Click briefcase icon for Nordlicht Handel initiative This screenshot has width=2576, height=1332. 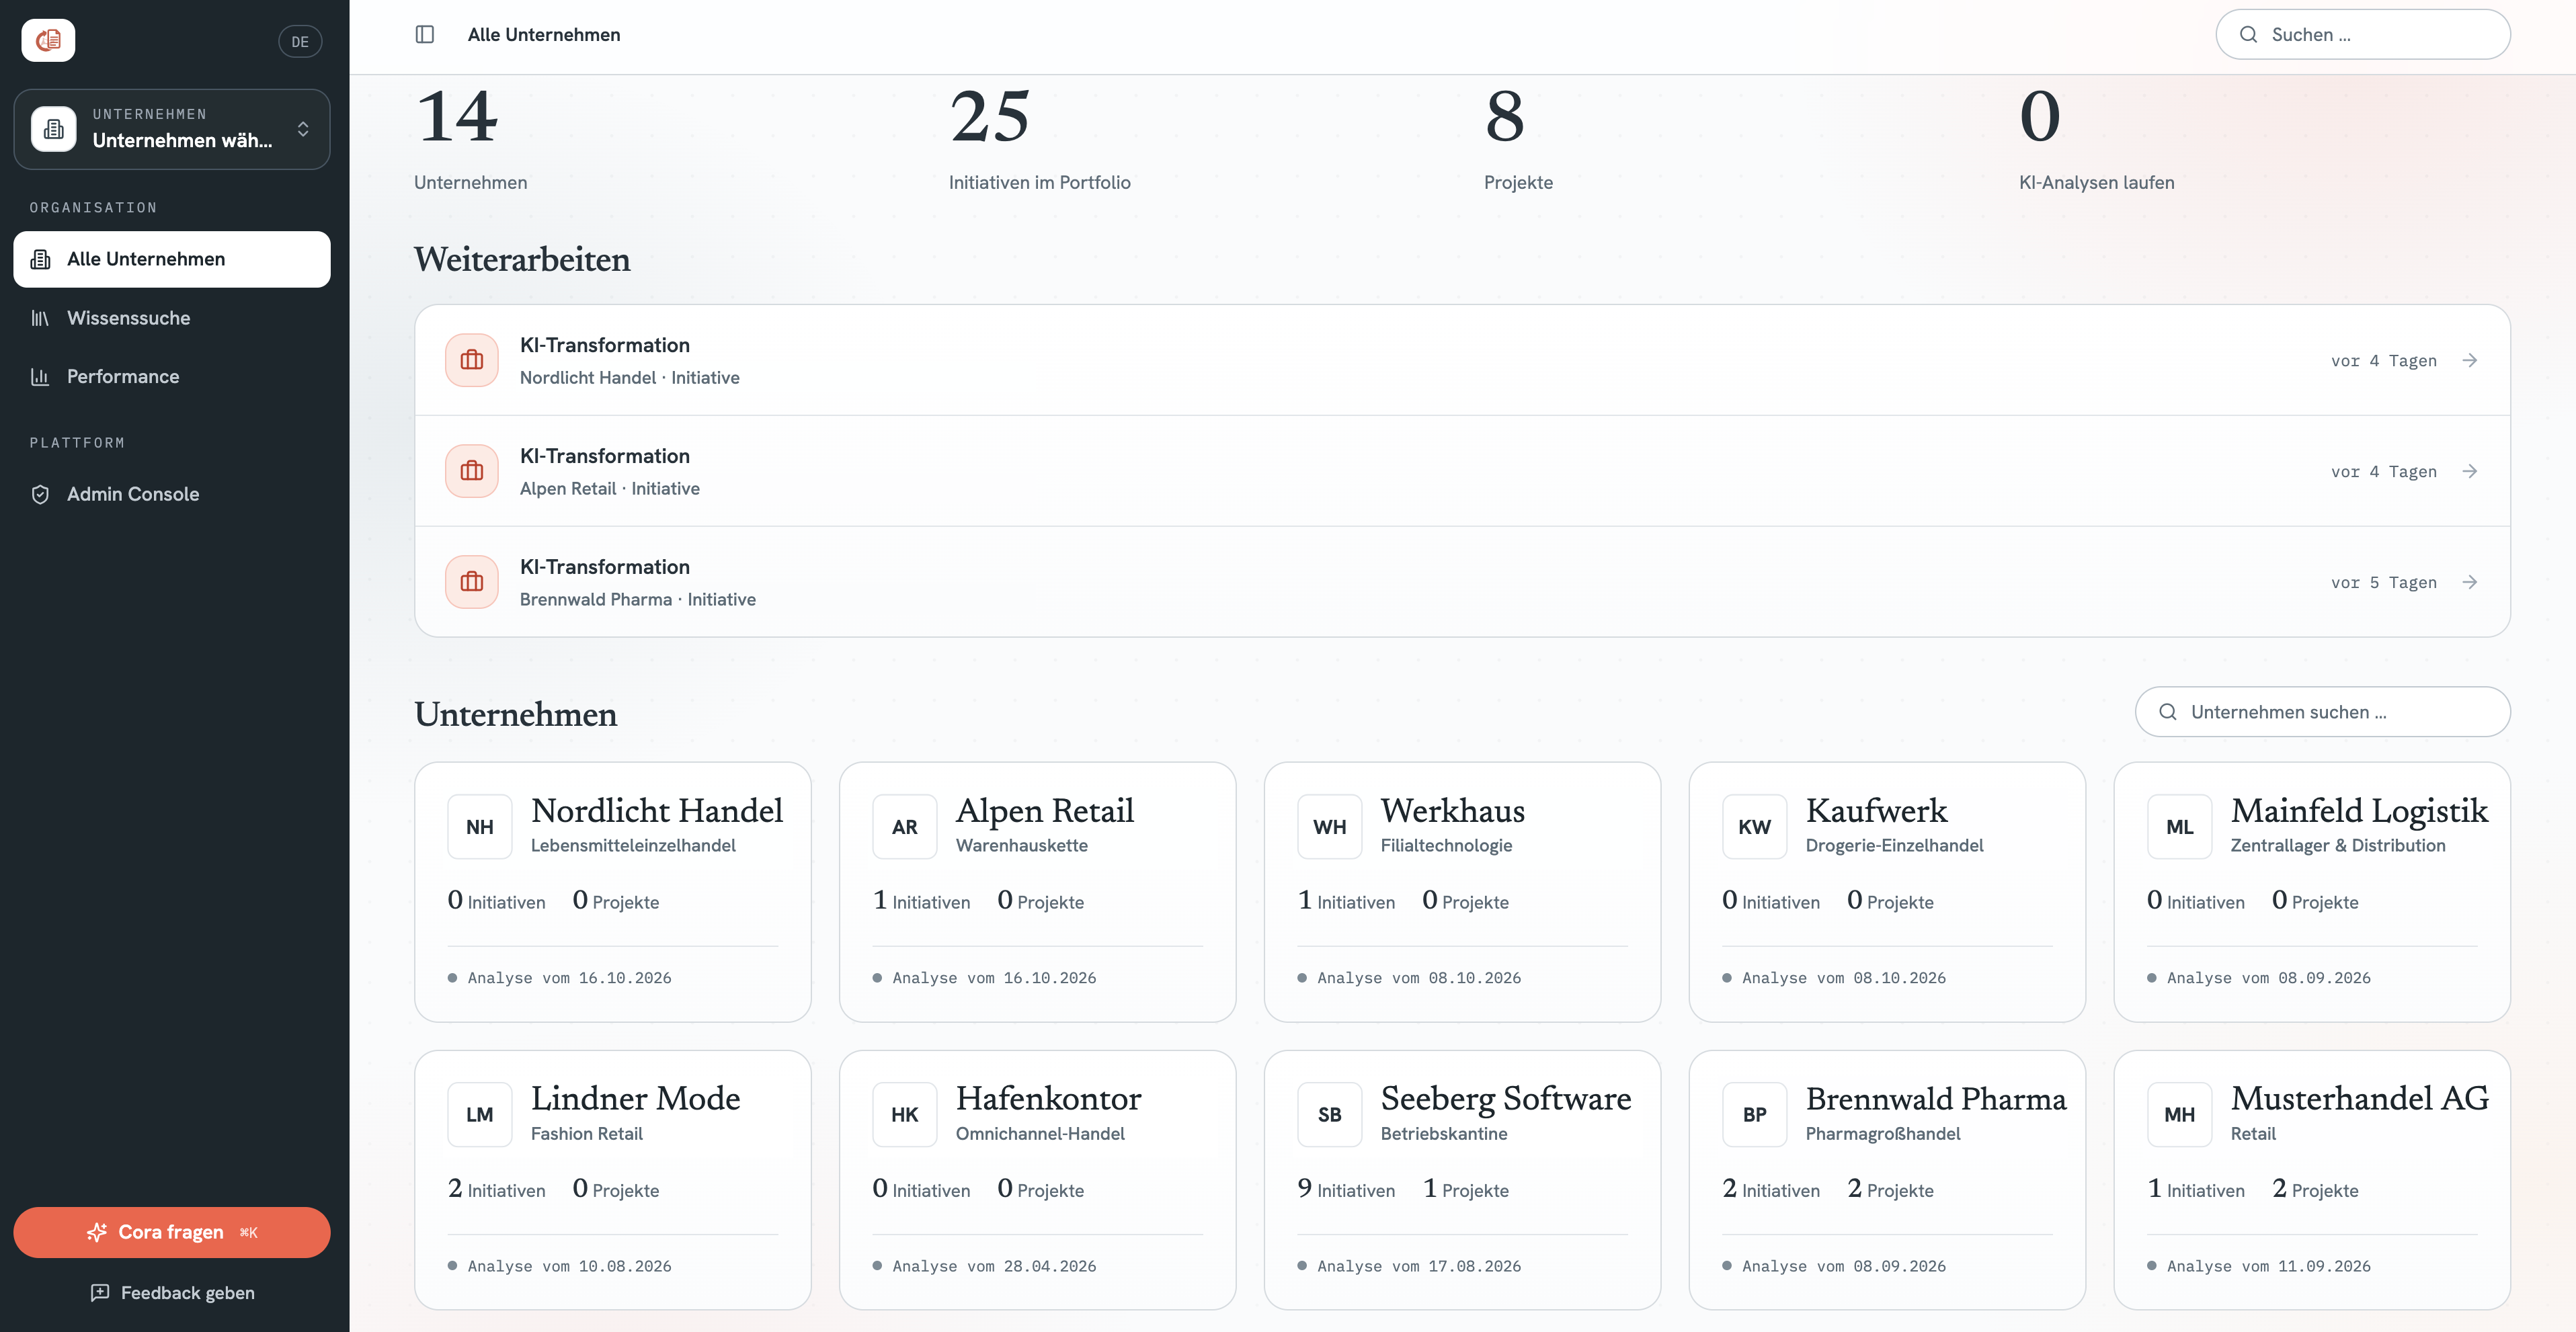click(x=472, y=360)
